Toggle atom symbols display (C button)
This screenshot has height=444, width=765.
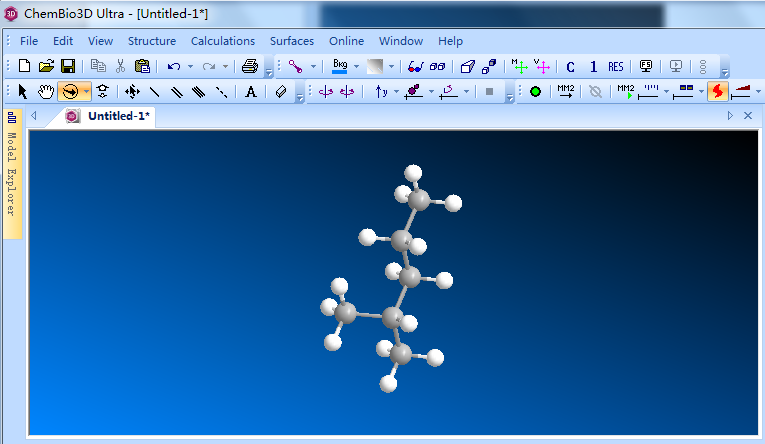point(570,67)
